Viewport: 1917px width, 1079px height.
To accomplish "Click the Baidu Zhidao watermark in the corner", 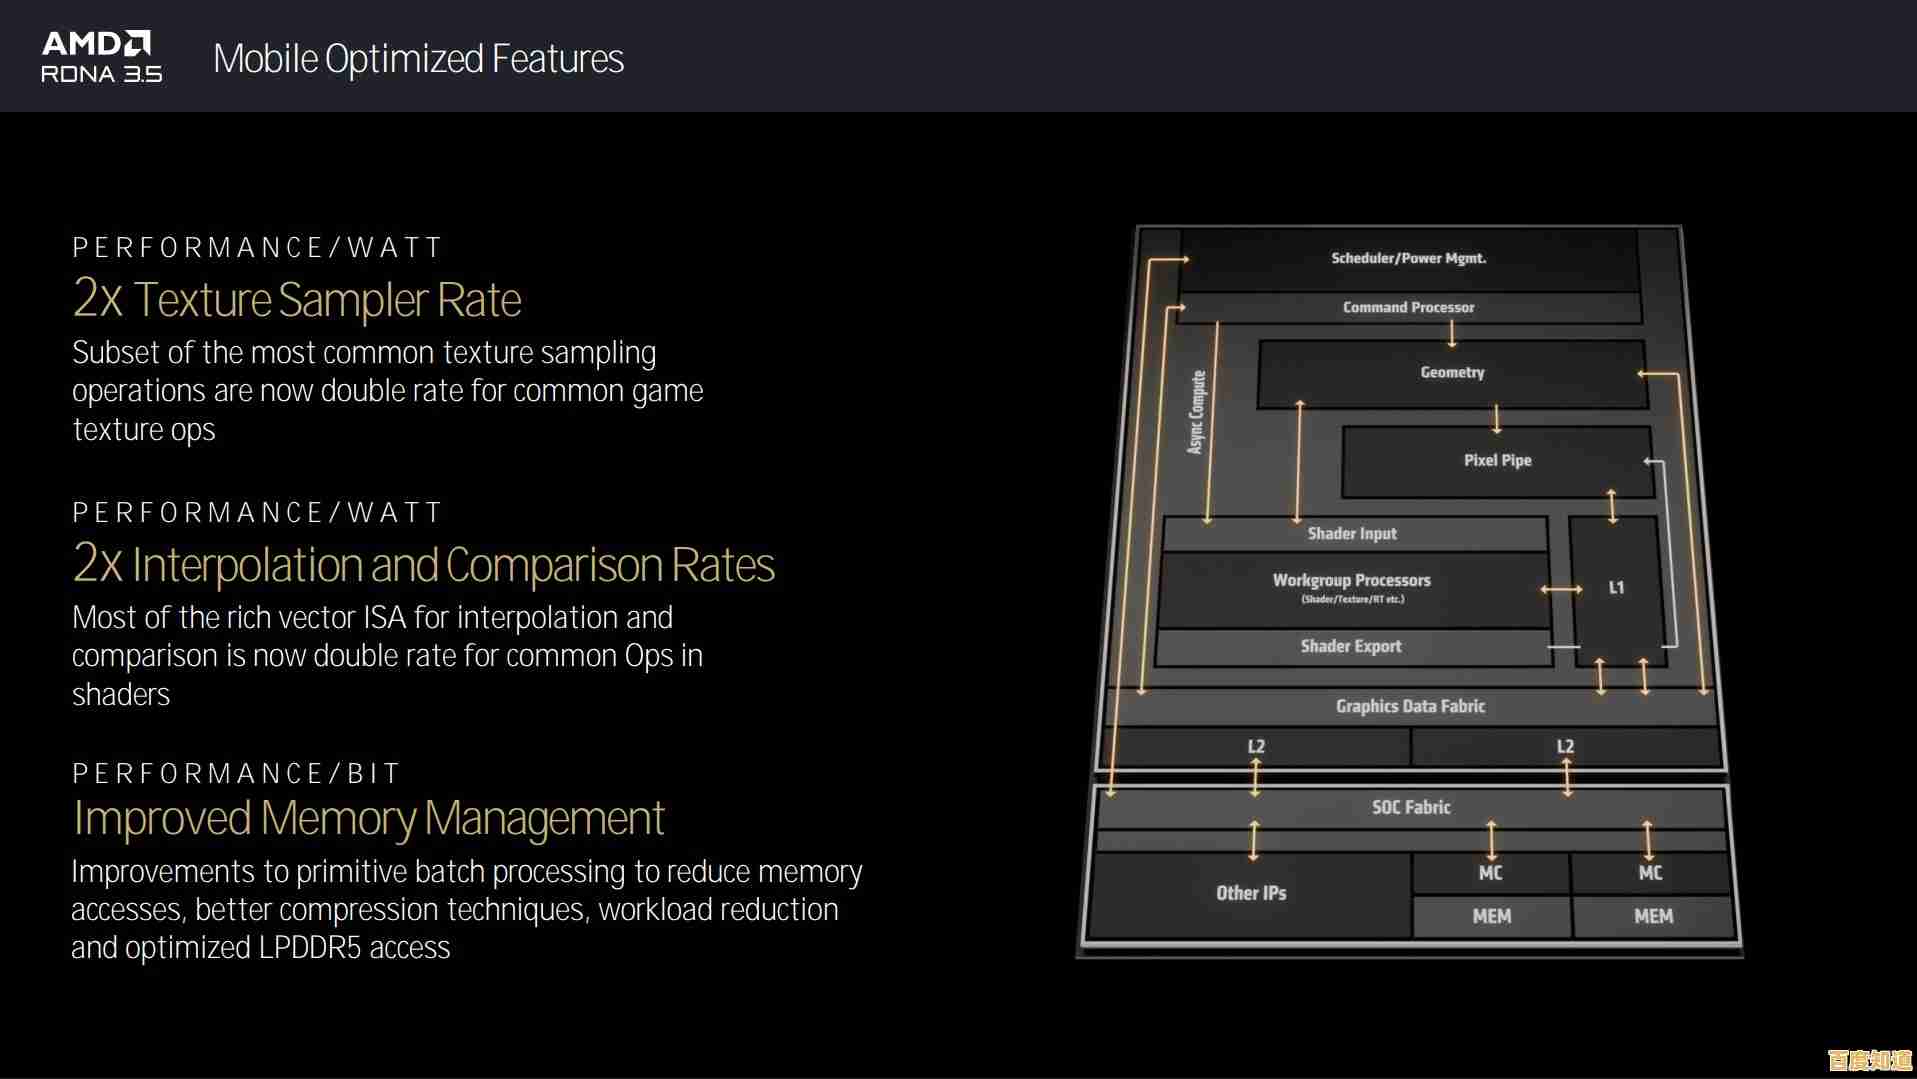I will 1868,1060.
